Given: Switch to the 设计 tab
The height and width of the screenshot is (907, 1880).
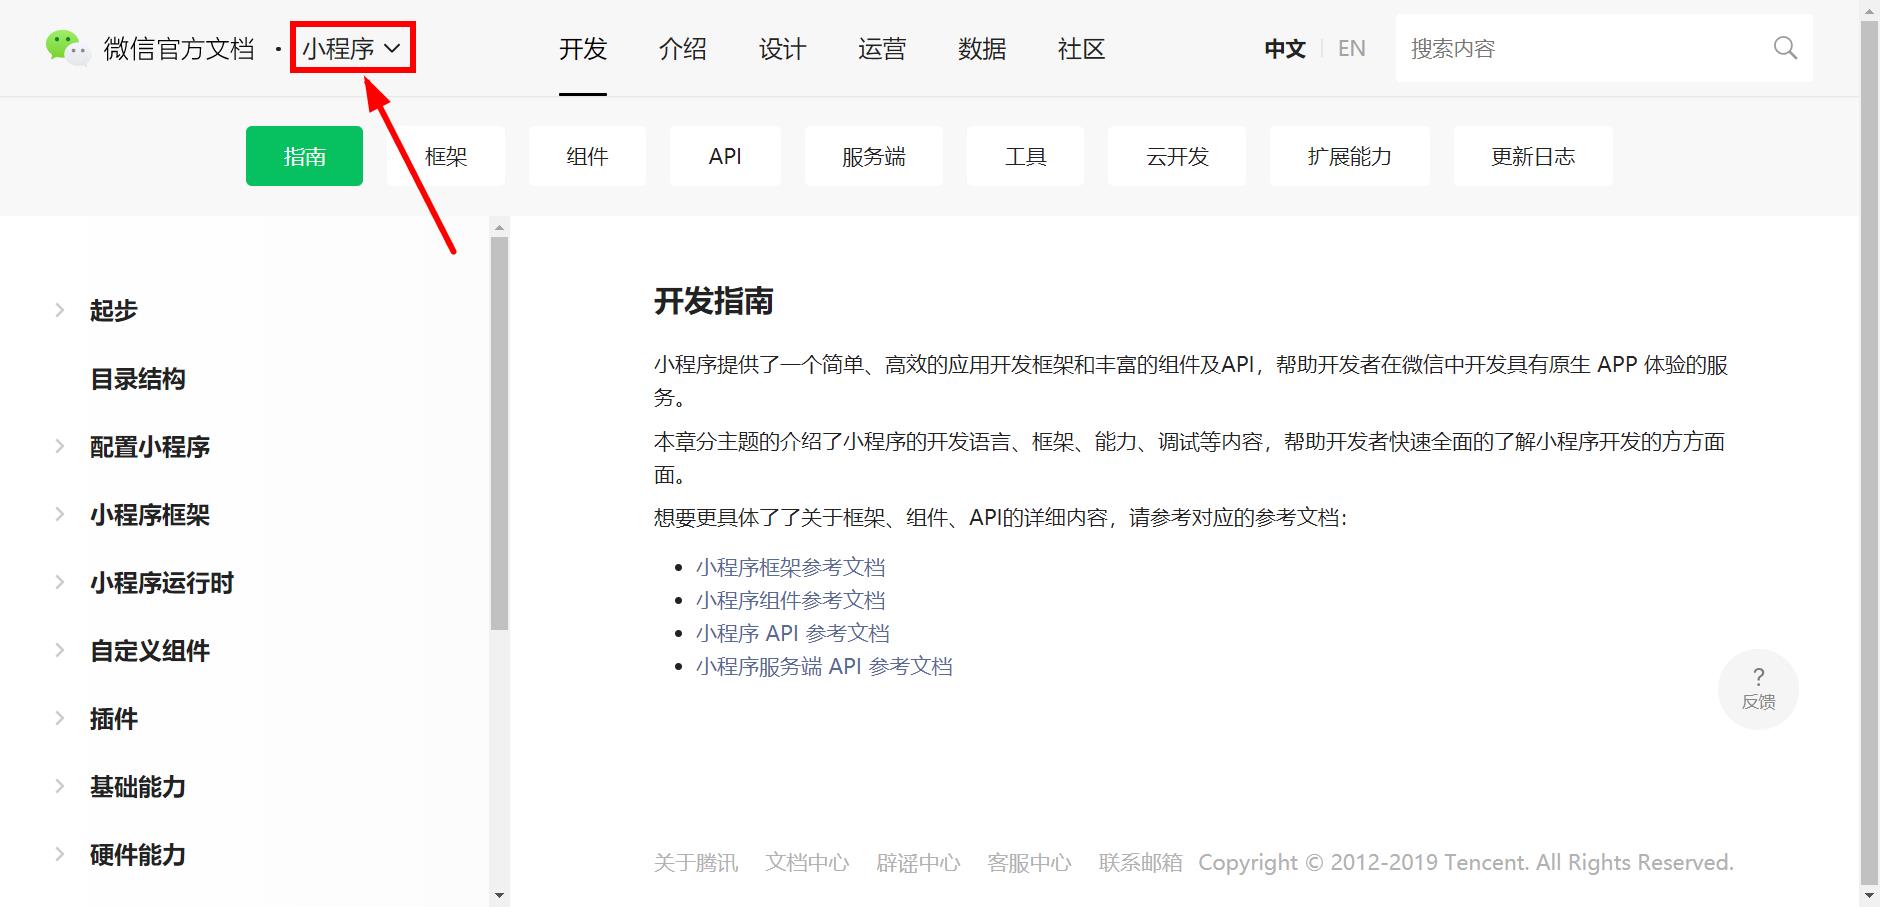Looking at the screenshot, I should pos(783,48).
